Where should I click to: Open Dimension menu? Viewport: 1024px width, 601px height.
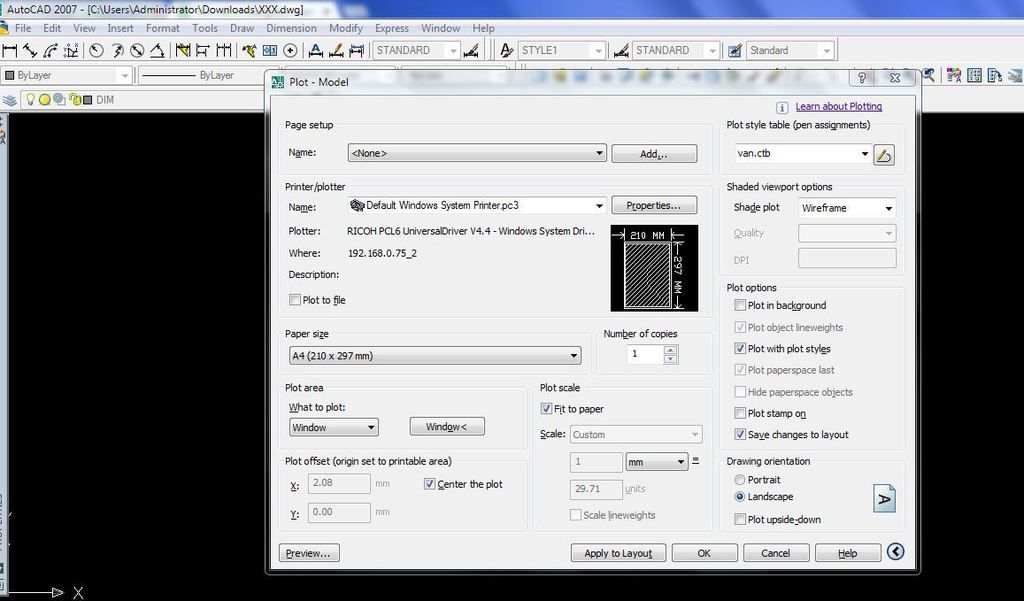coord(291,28)
